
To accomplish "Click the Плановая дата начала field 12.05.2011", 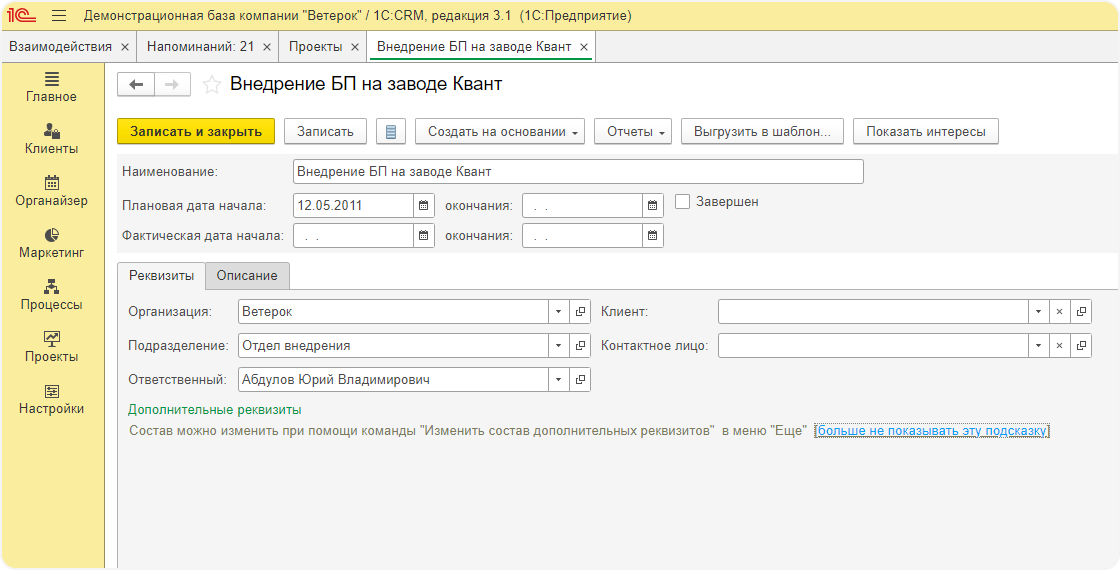I will coord(354,206).
